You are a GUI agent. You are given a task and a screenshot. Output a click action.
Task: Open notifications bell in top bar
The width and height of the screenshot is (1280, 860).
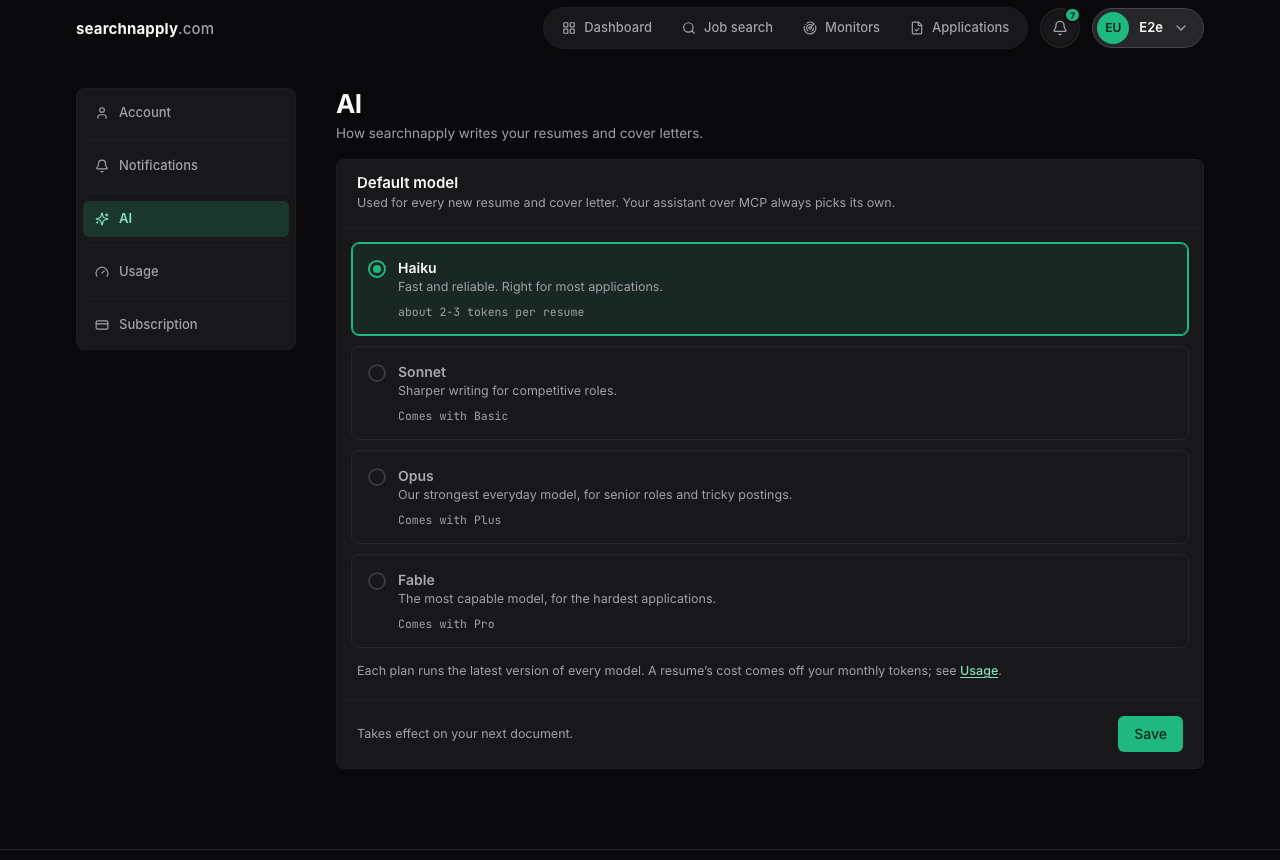click(x=1060, y=28)
